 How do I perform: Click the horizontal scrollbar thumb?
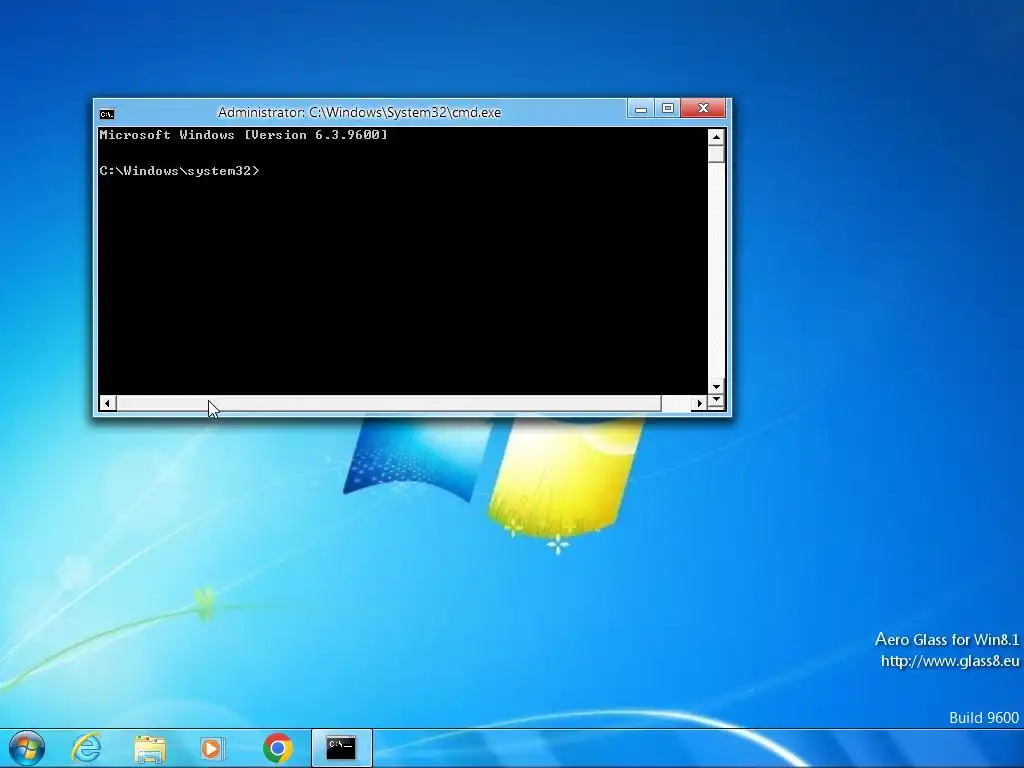pyautogui.click(x=389, y=403)
